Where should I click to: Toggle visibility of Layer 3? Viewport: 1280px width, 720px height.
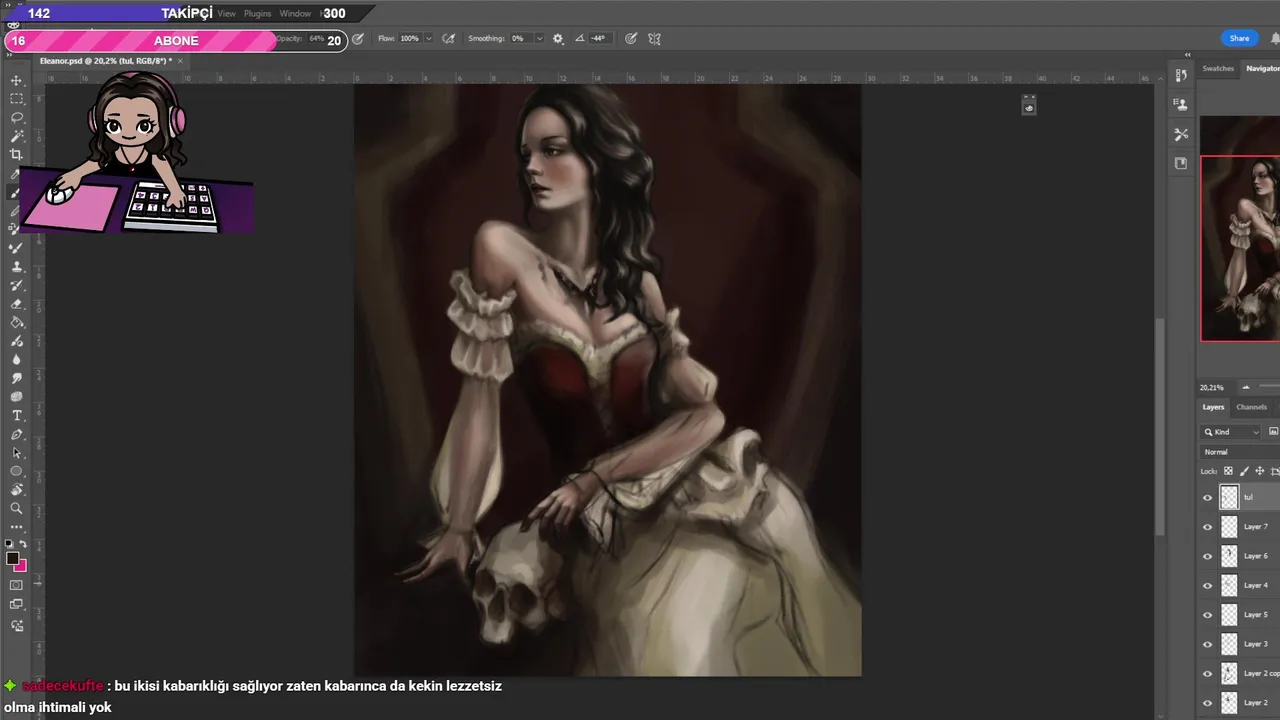(1207, 644)
